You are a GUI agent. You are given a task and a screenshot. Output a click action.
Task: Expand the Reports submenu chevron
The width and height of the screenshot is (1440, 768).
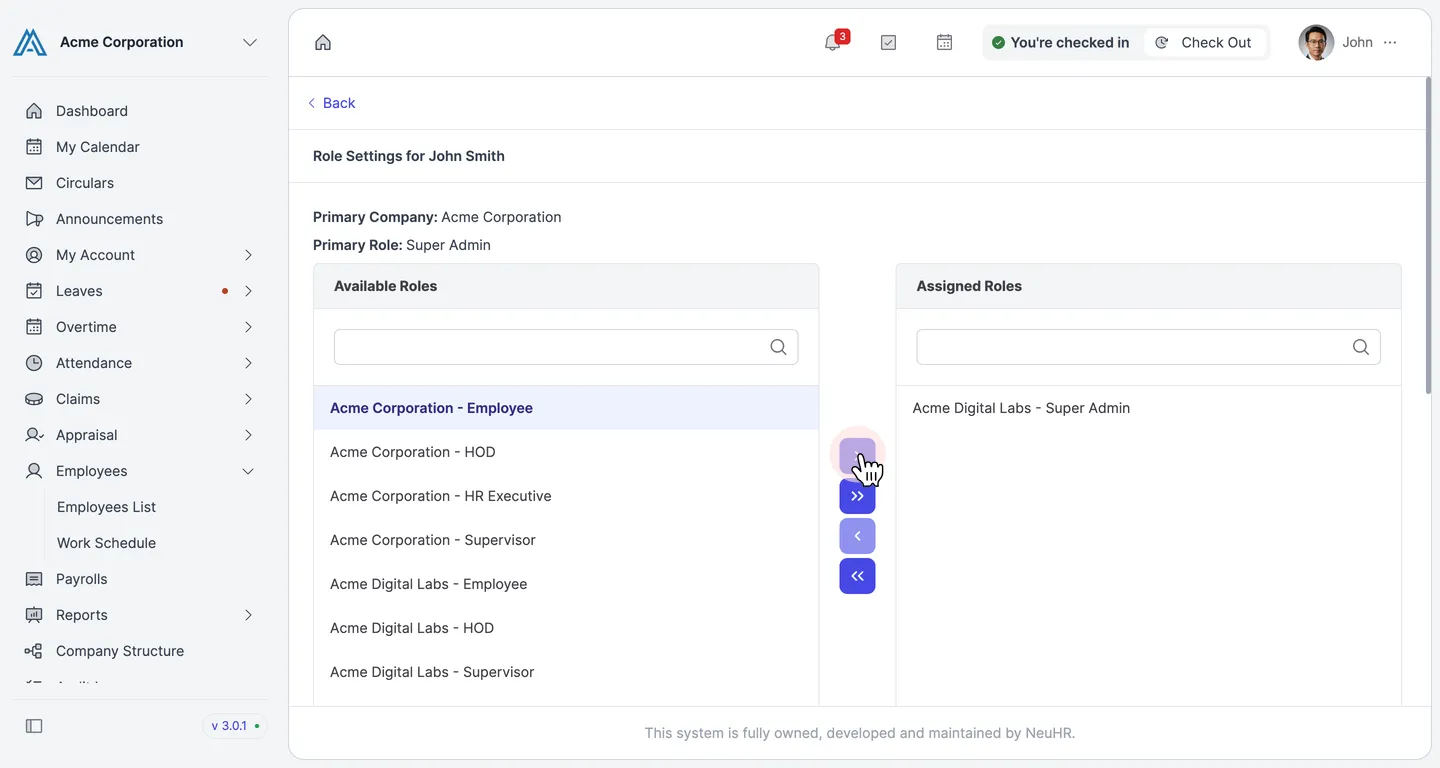248,615
